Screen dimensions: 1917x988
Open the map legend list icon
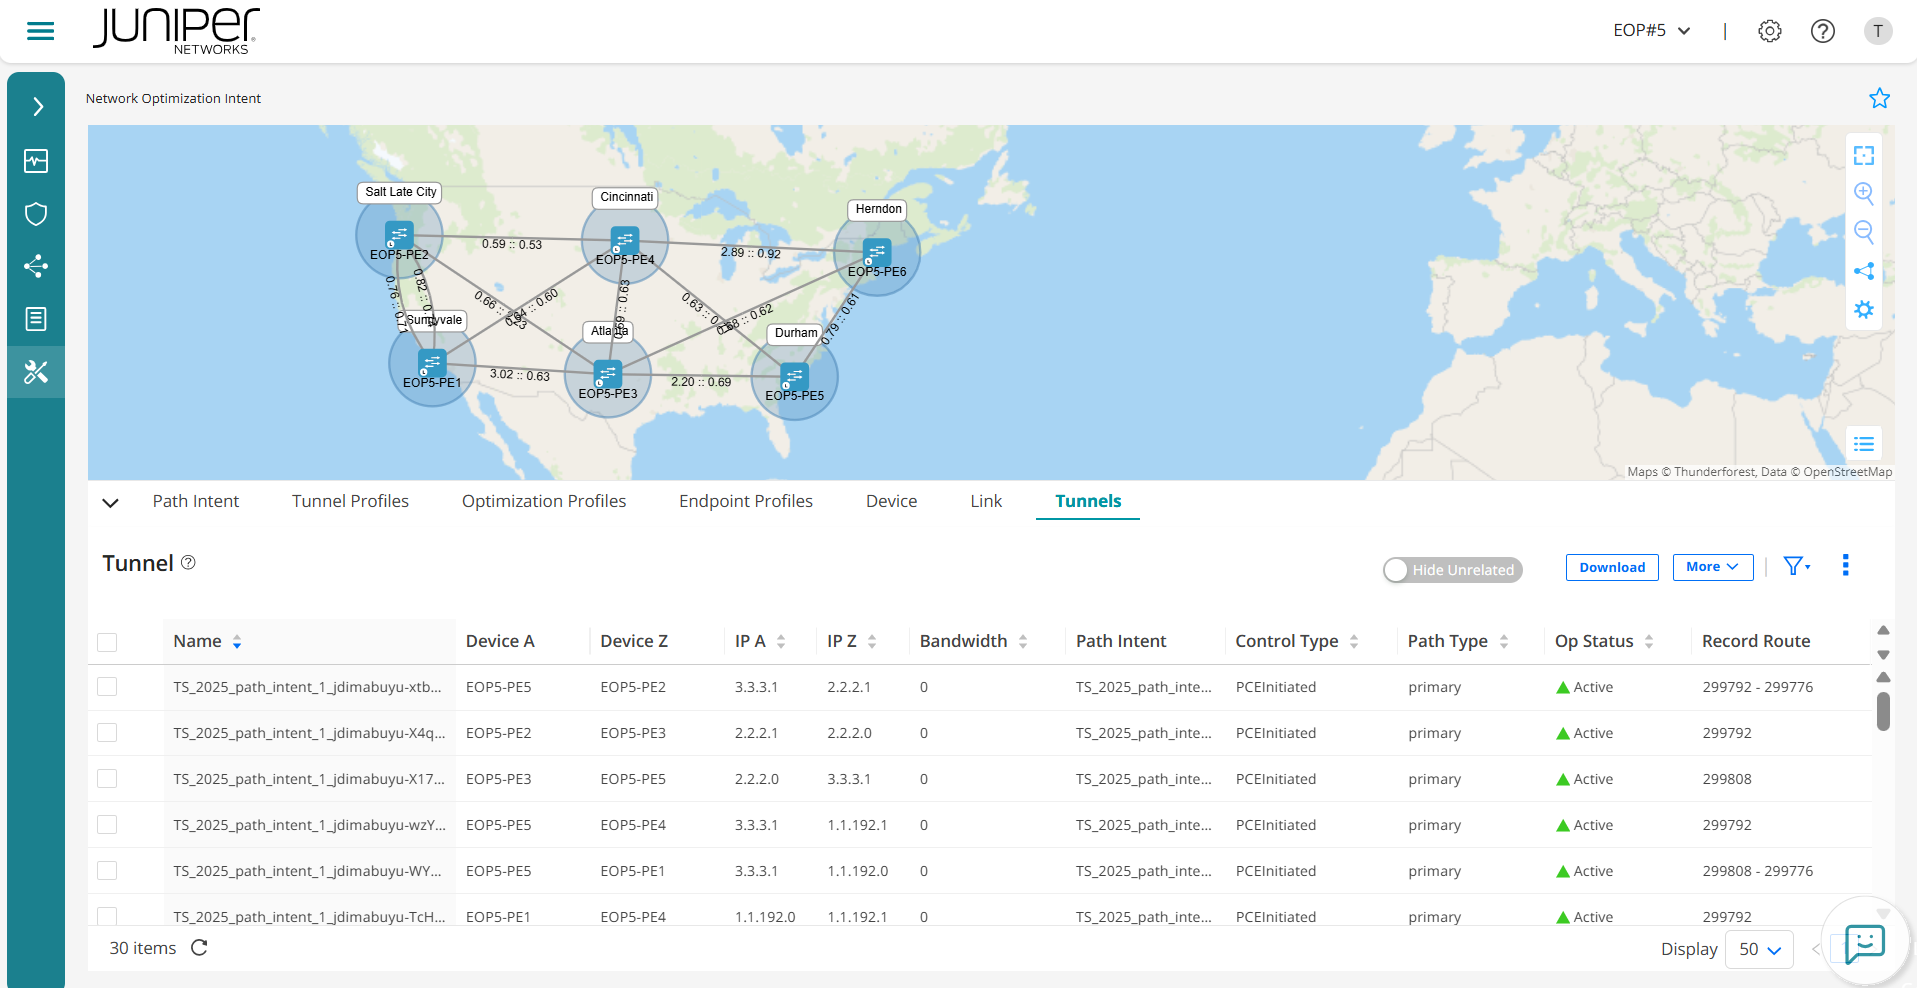coord(1863,444)
